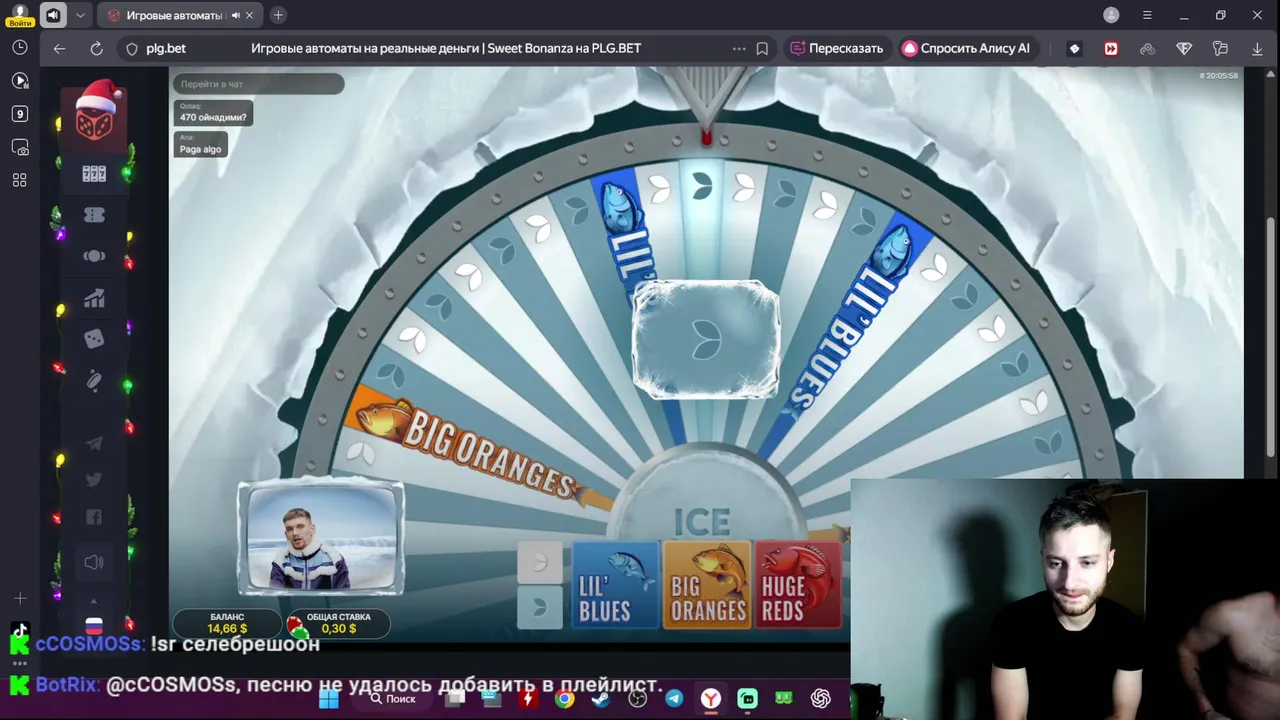Viewport: 1280px width, 720px height.
Task: Open the gem F extension icon
Action: click(x=1184, y=48)
